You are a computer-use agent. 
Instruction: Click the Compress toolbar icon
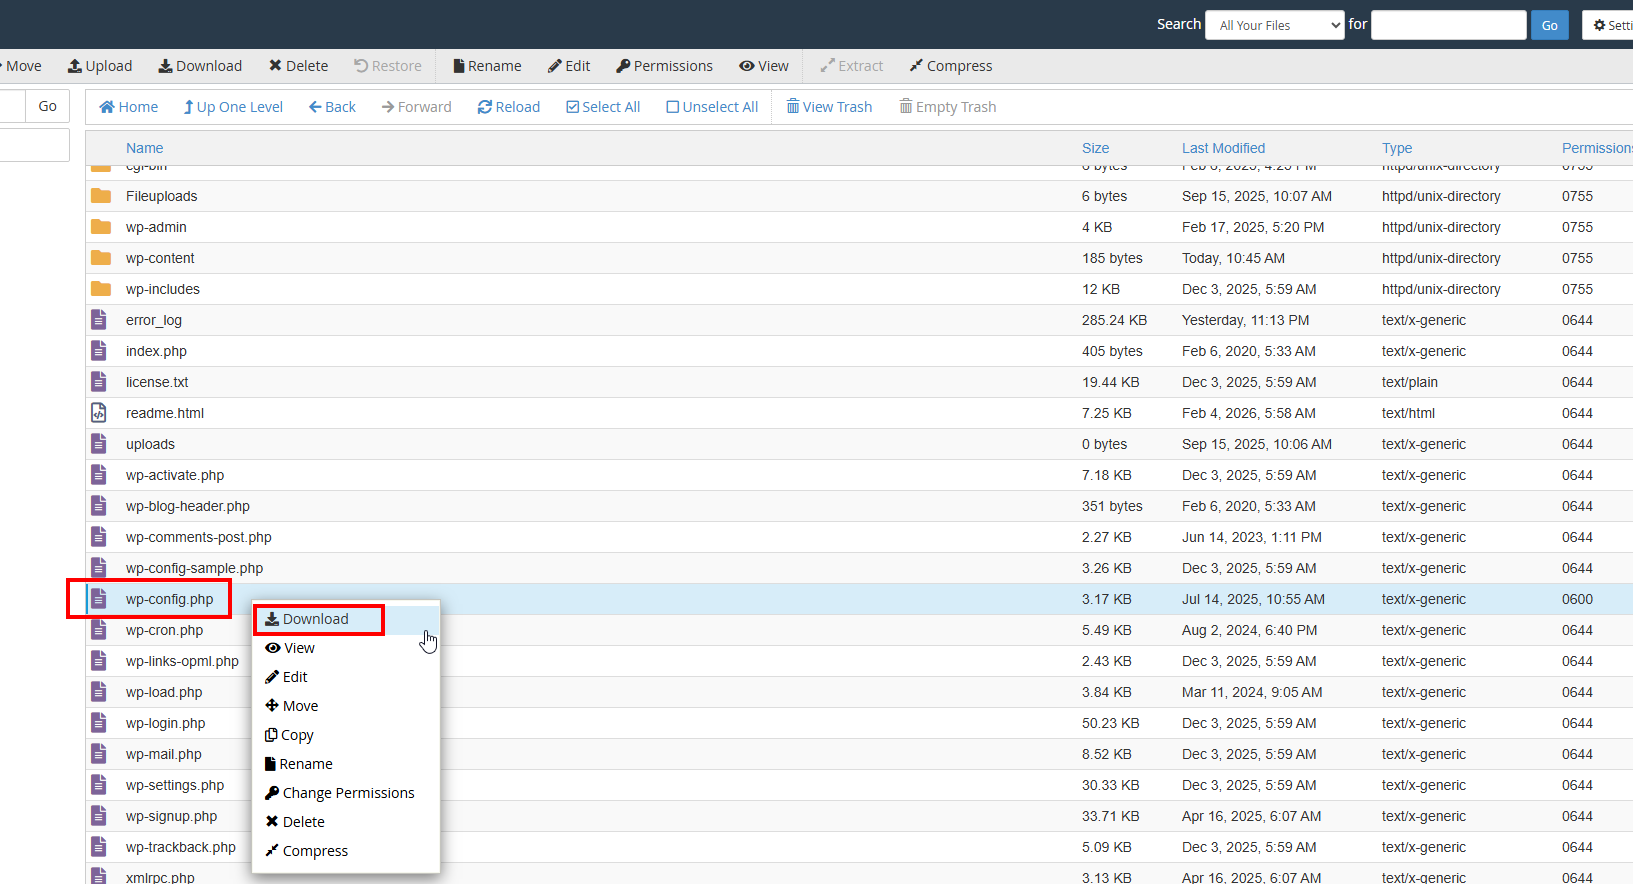coord(916,66)
